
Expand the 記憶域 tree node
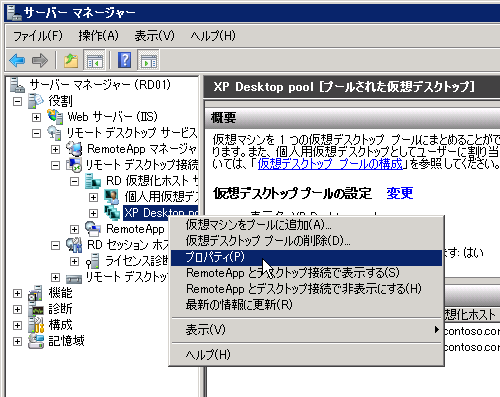point(17,341)
